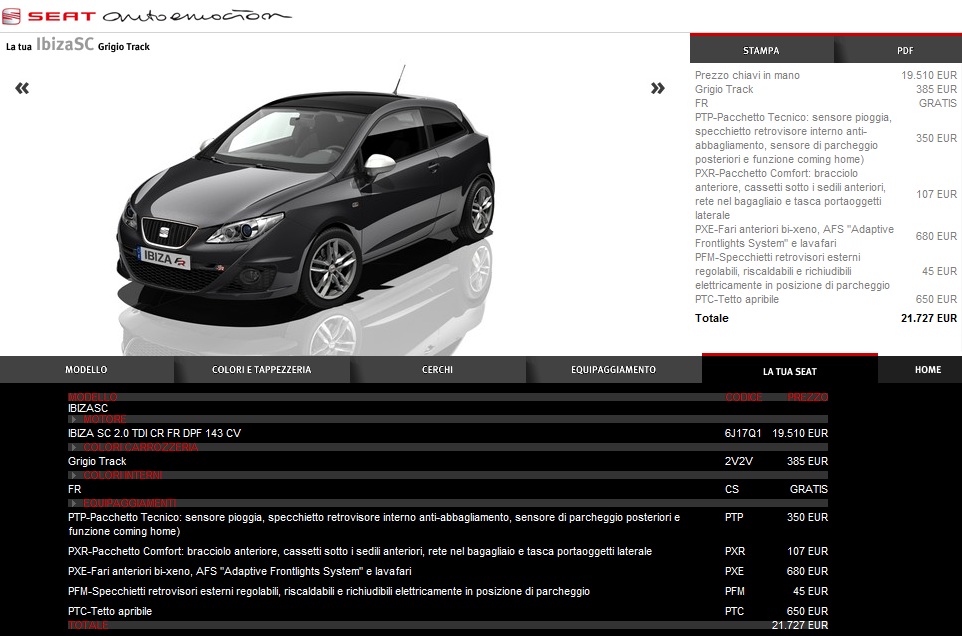962x636 pixels.
Task: Switch to the MODELLO tab
Action: [87, 370]
